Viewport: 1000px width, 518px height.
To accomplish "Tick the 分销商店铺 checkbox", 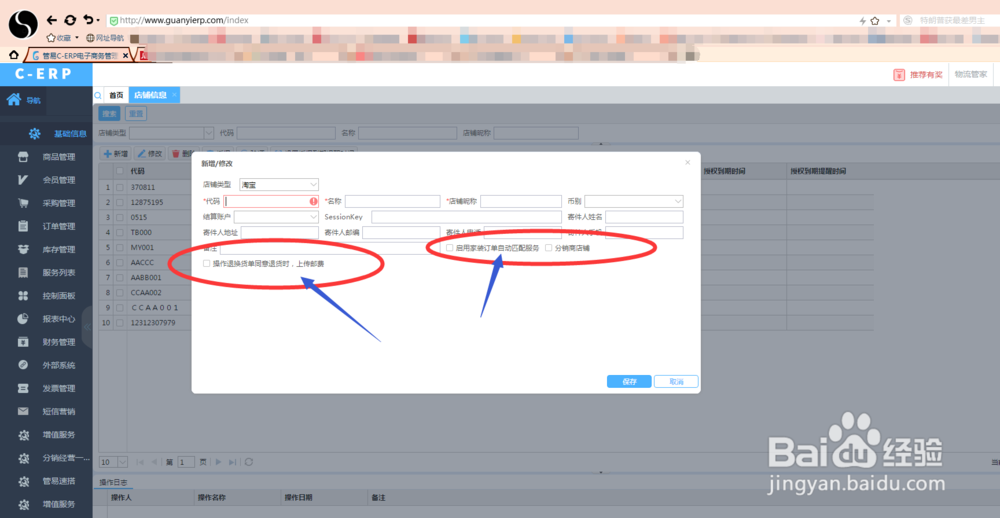I will 548,248.
